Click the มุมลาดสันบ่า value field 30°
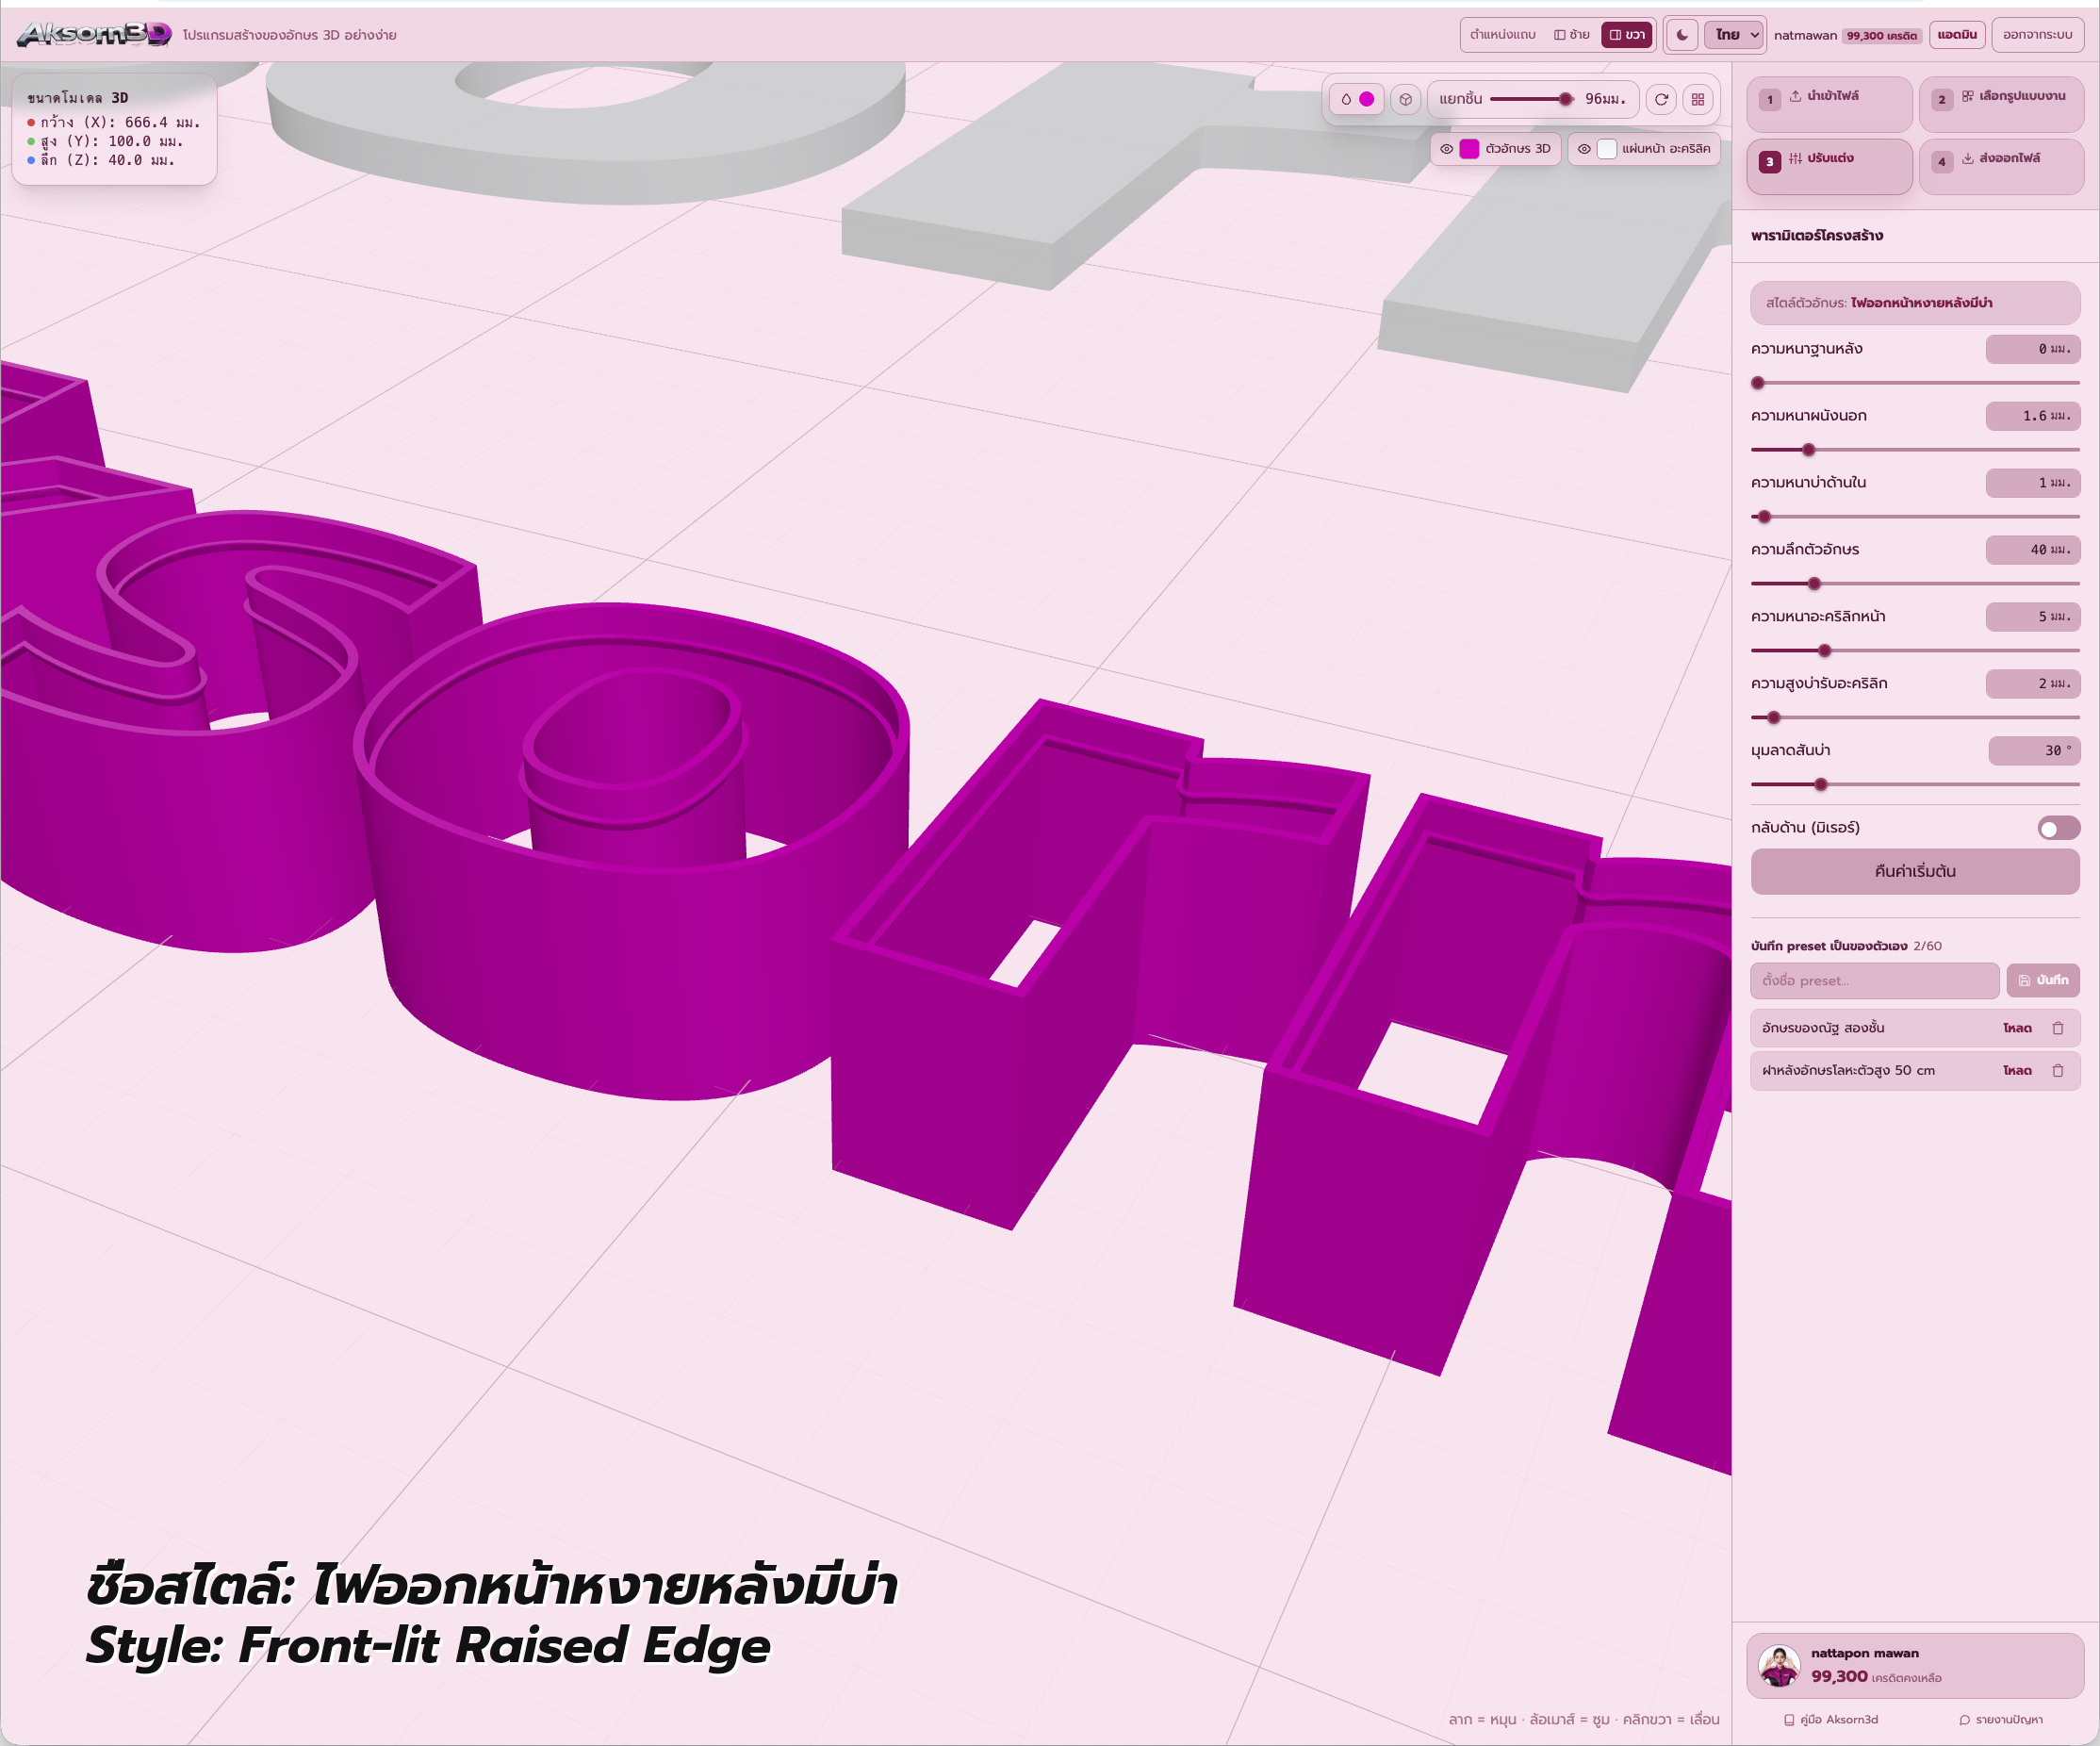2100x1746 pixels. (2034, 751)
